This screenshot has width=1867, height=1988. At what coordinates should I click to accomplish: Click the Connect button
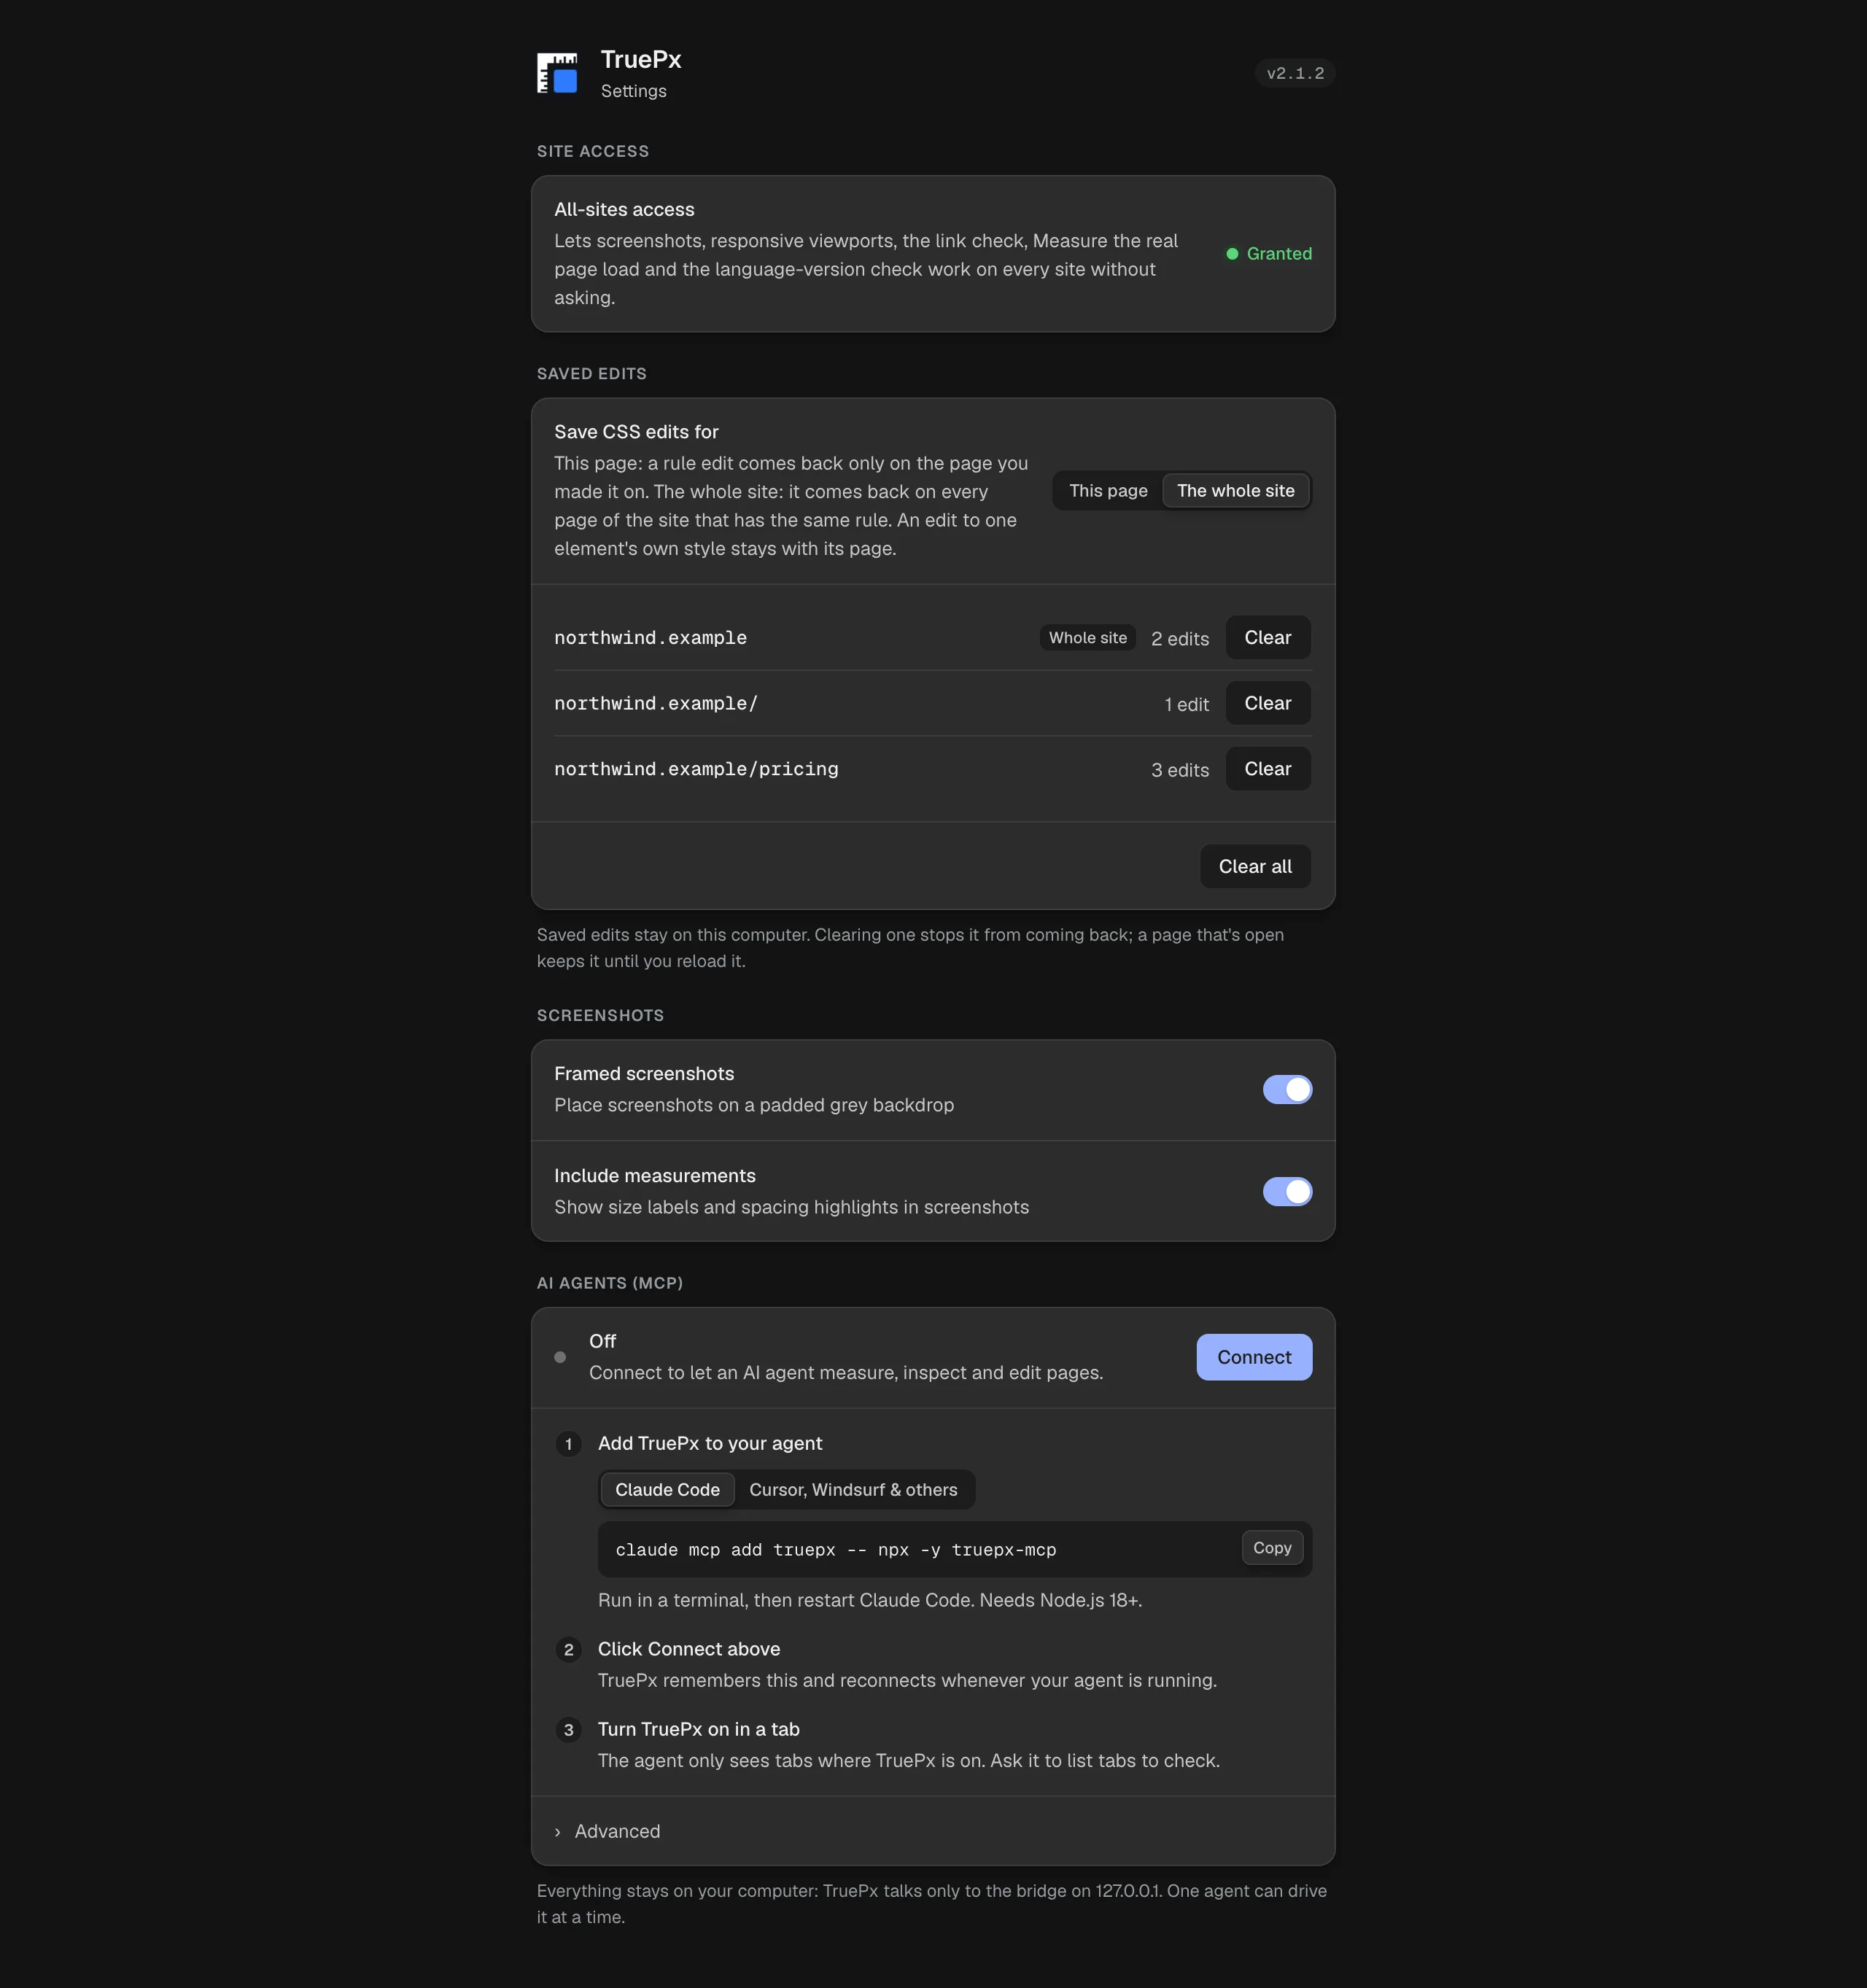point(1254,1357)
